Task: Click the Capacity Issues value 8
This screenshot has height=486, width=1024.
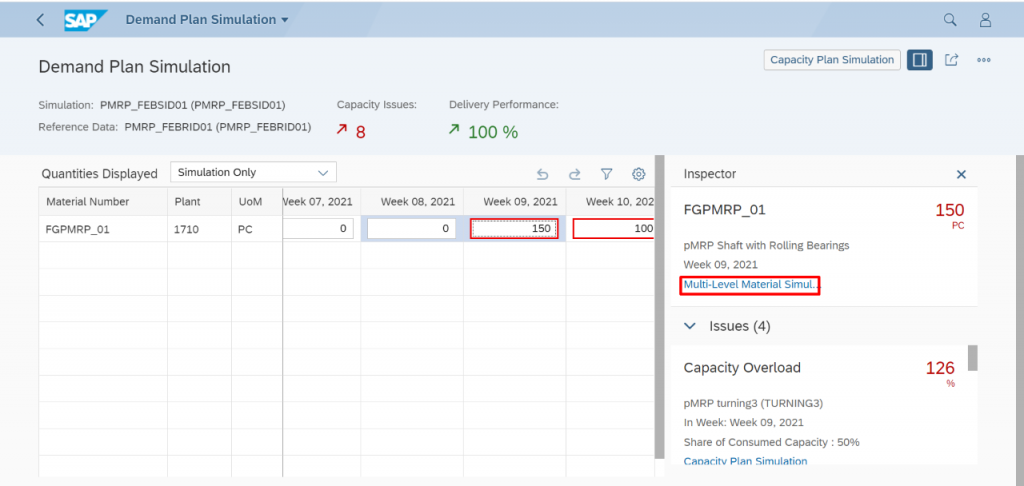Action: click(x=360, y=133)
